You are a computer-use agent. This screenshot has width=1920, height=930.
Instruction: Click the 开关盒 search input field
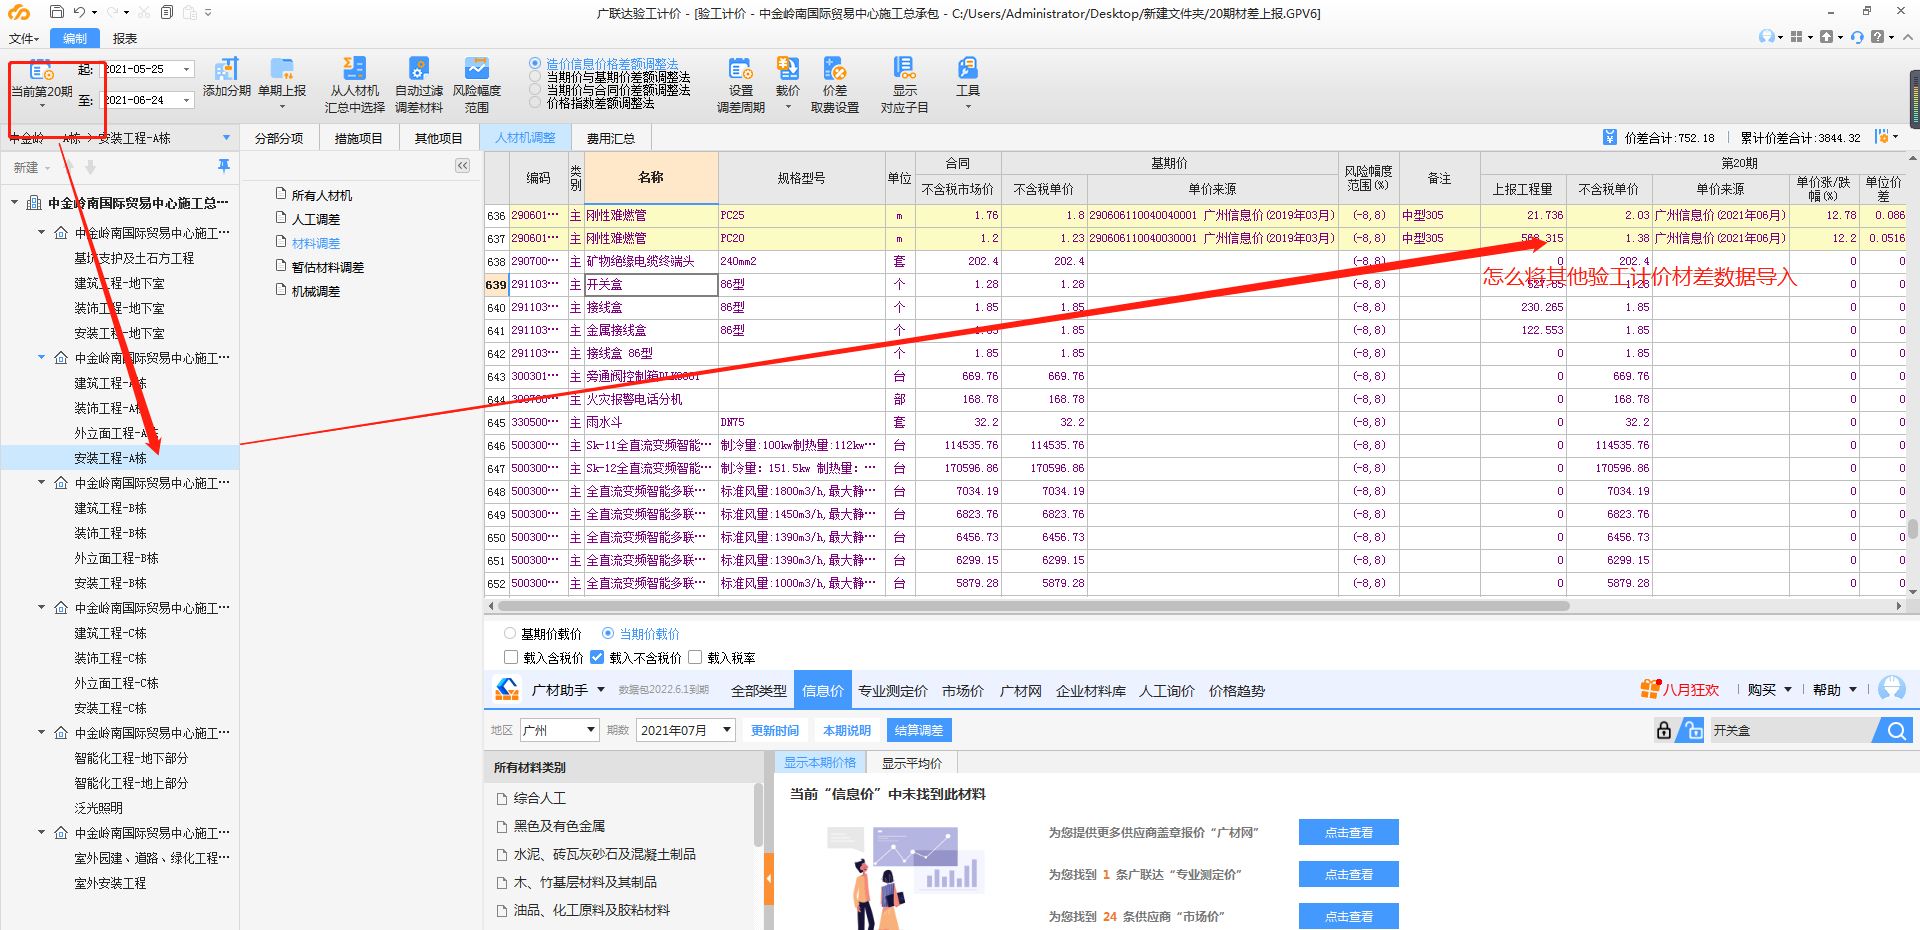coord(1790,731)
